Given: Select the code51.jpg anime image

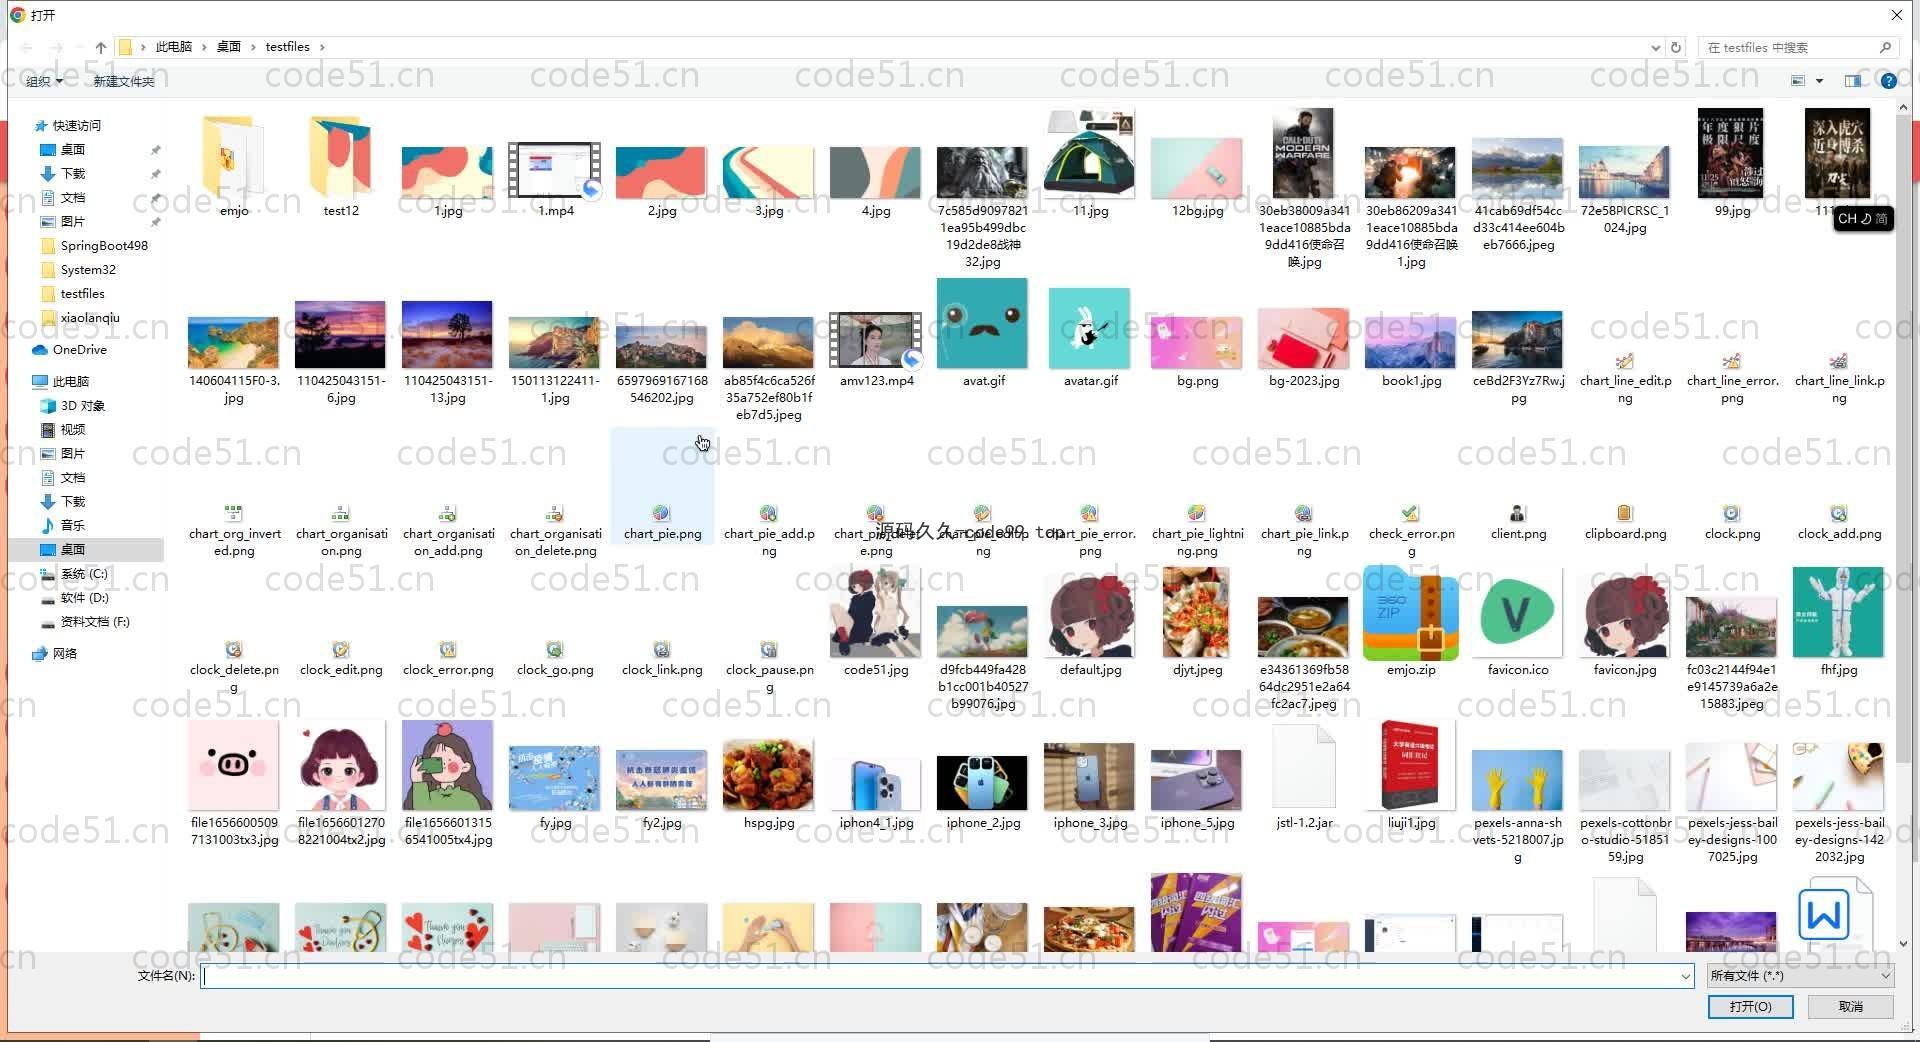Looking at the screenshot, I should (876, 612).
